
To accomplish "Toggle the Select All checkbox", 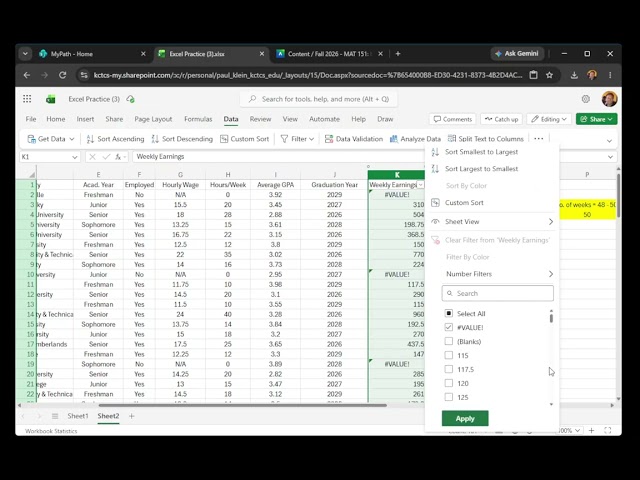I will point(449,313).
